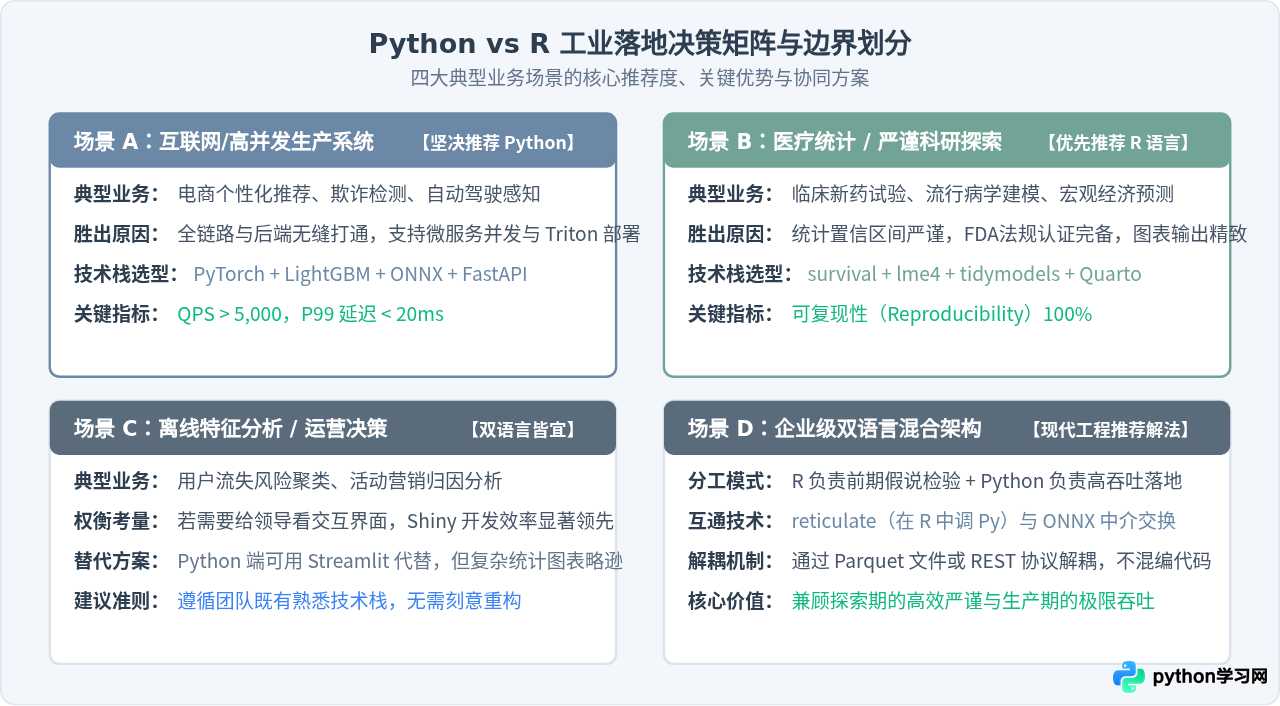Click R 负责前期假说检验 + Python 负责高吞吐落地

pos(987,481)
